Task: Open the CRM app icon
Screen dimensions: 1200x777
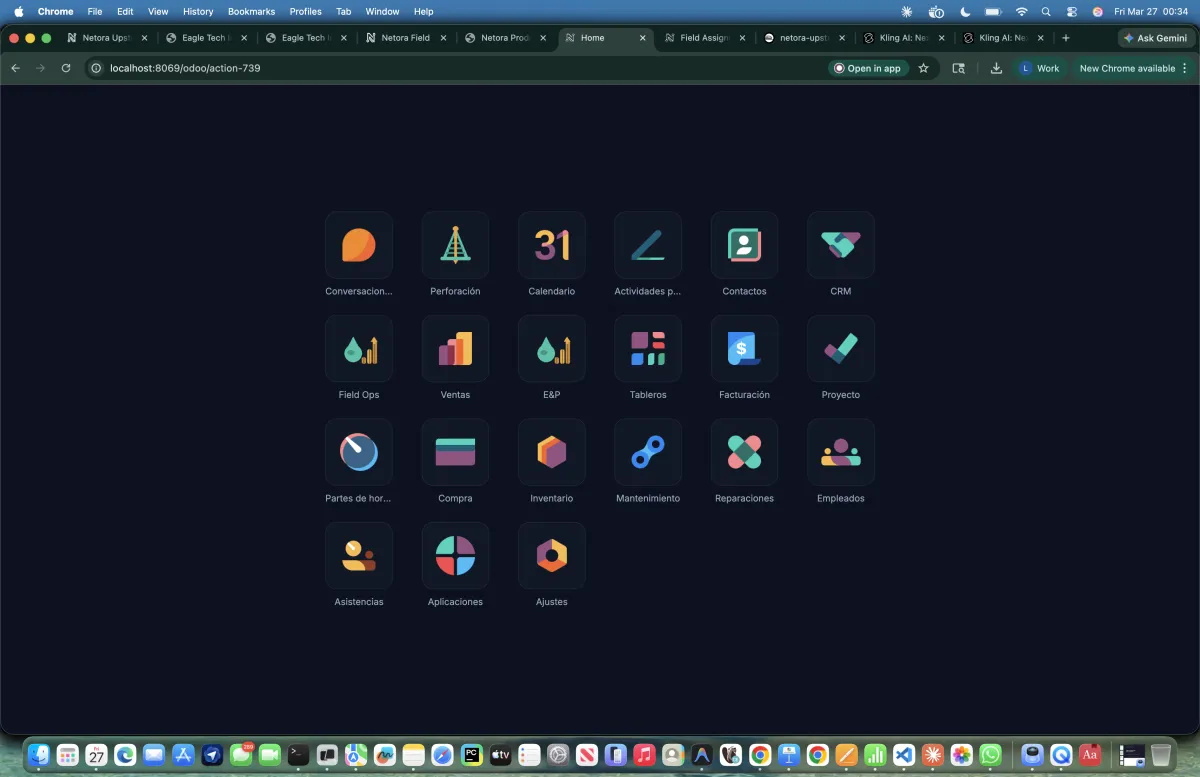Action: pyautogui.click(x=840, y=245)
